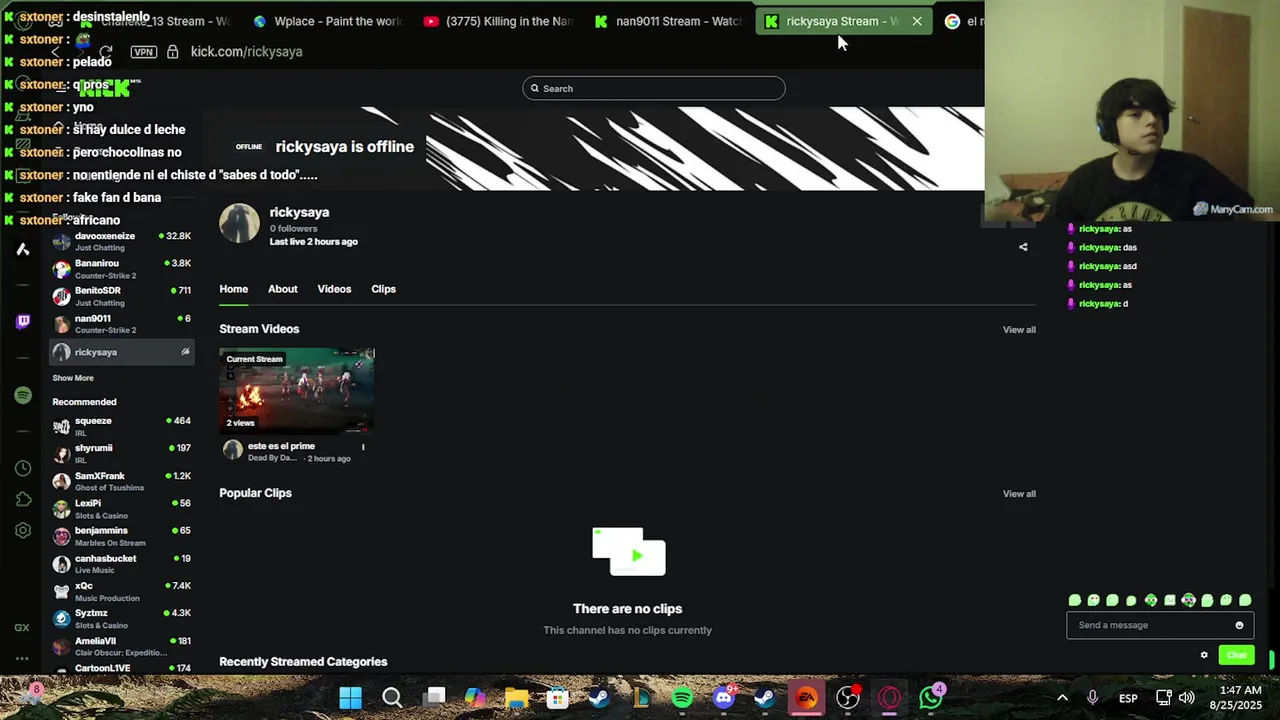Click the Kick search field
The image size is (1280, 720).
pyautogui.click(x=654, y=88)
